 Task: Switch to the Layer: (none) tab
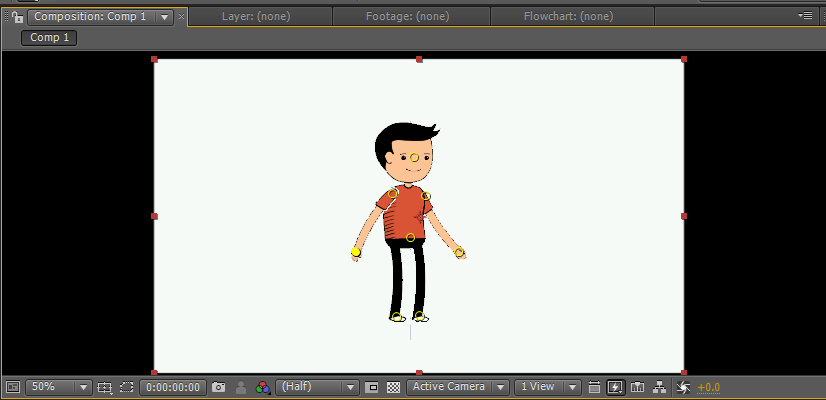coord(256,17)
